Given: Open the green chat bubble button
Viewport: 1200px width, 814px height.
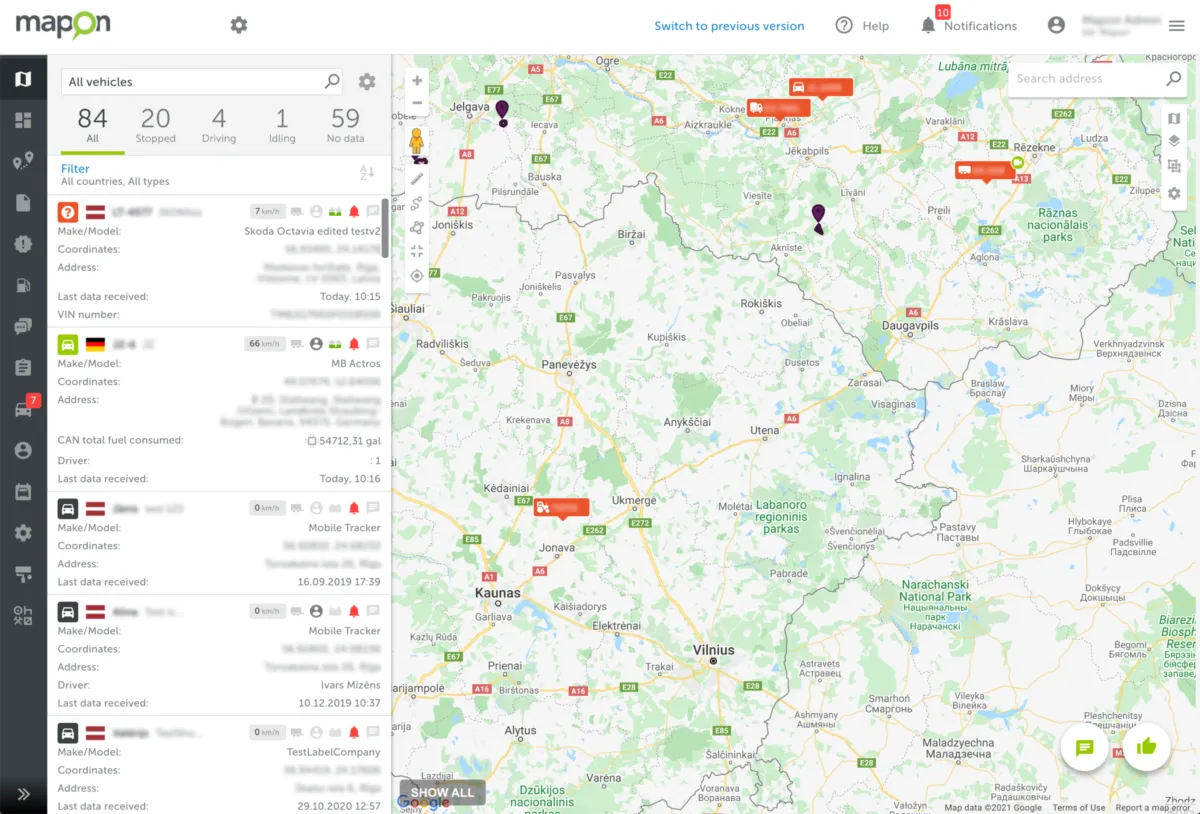Looking at the screenshot, I should tap(1084, 747).
